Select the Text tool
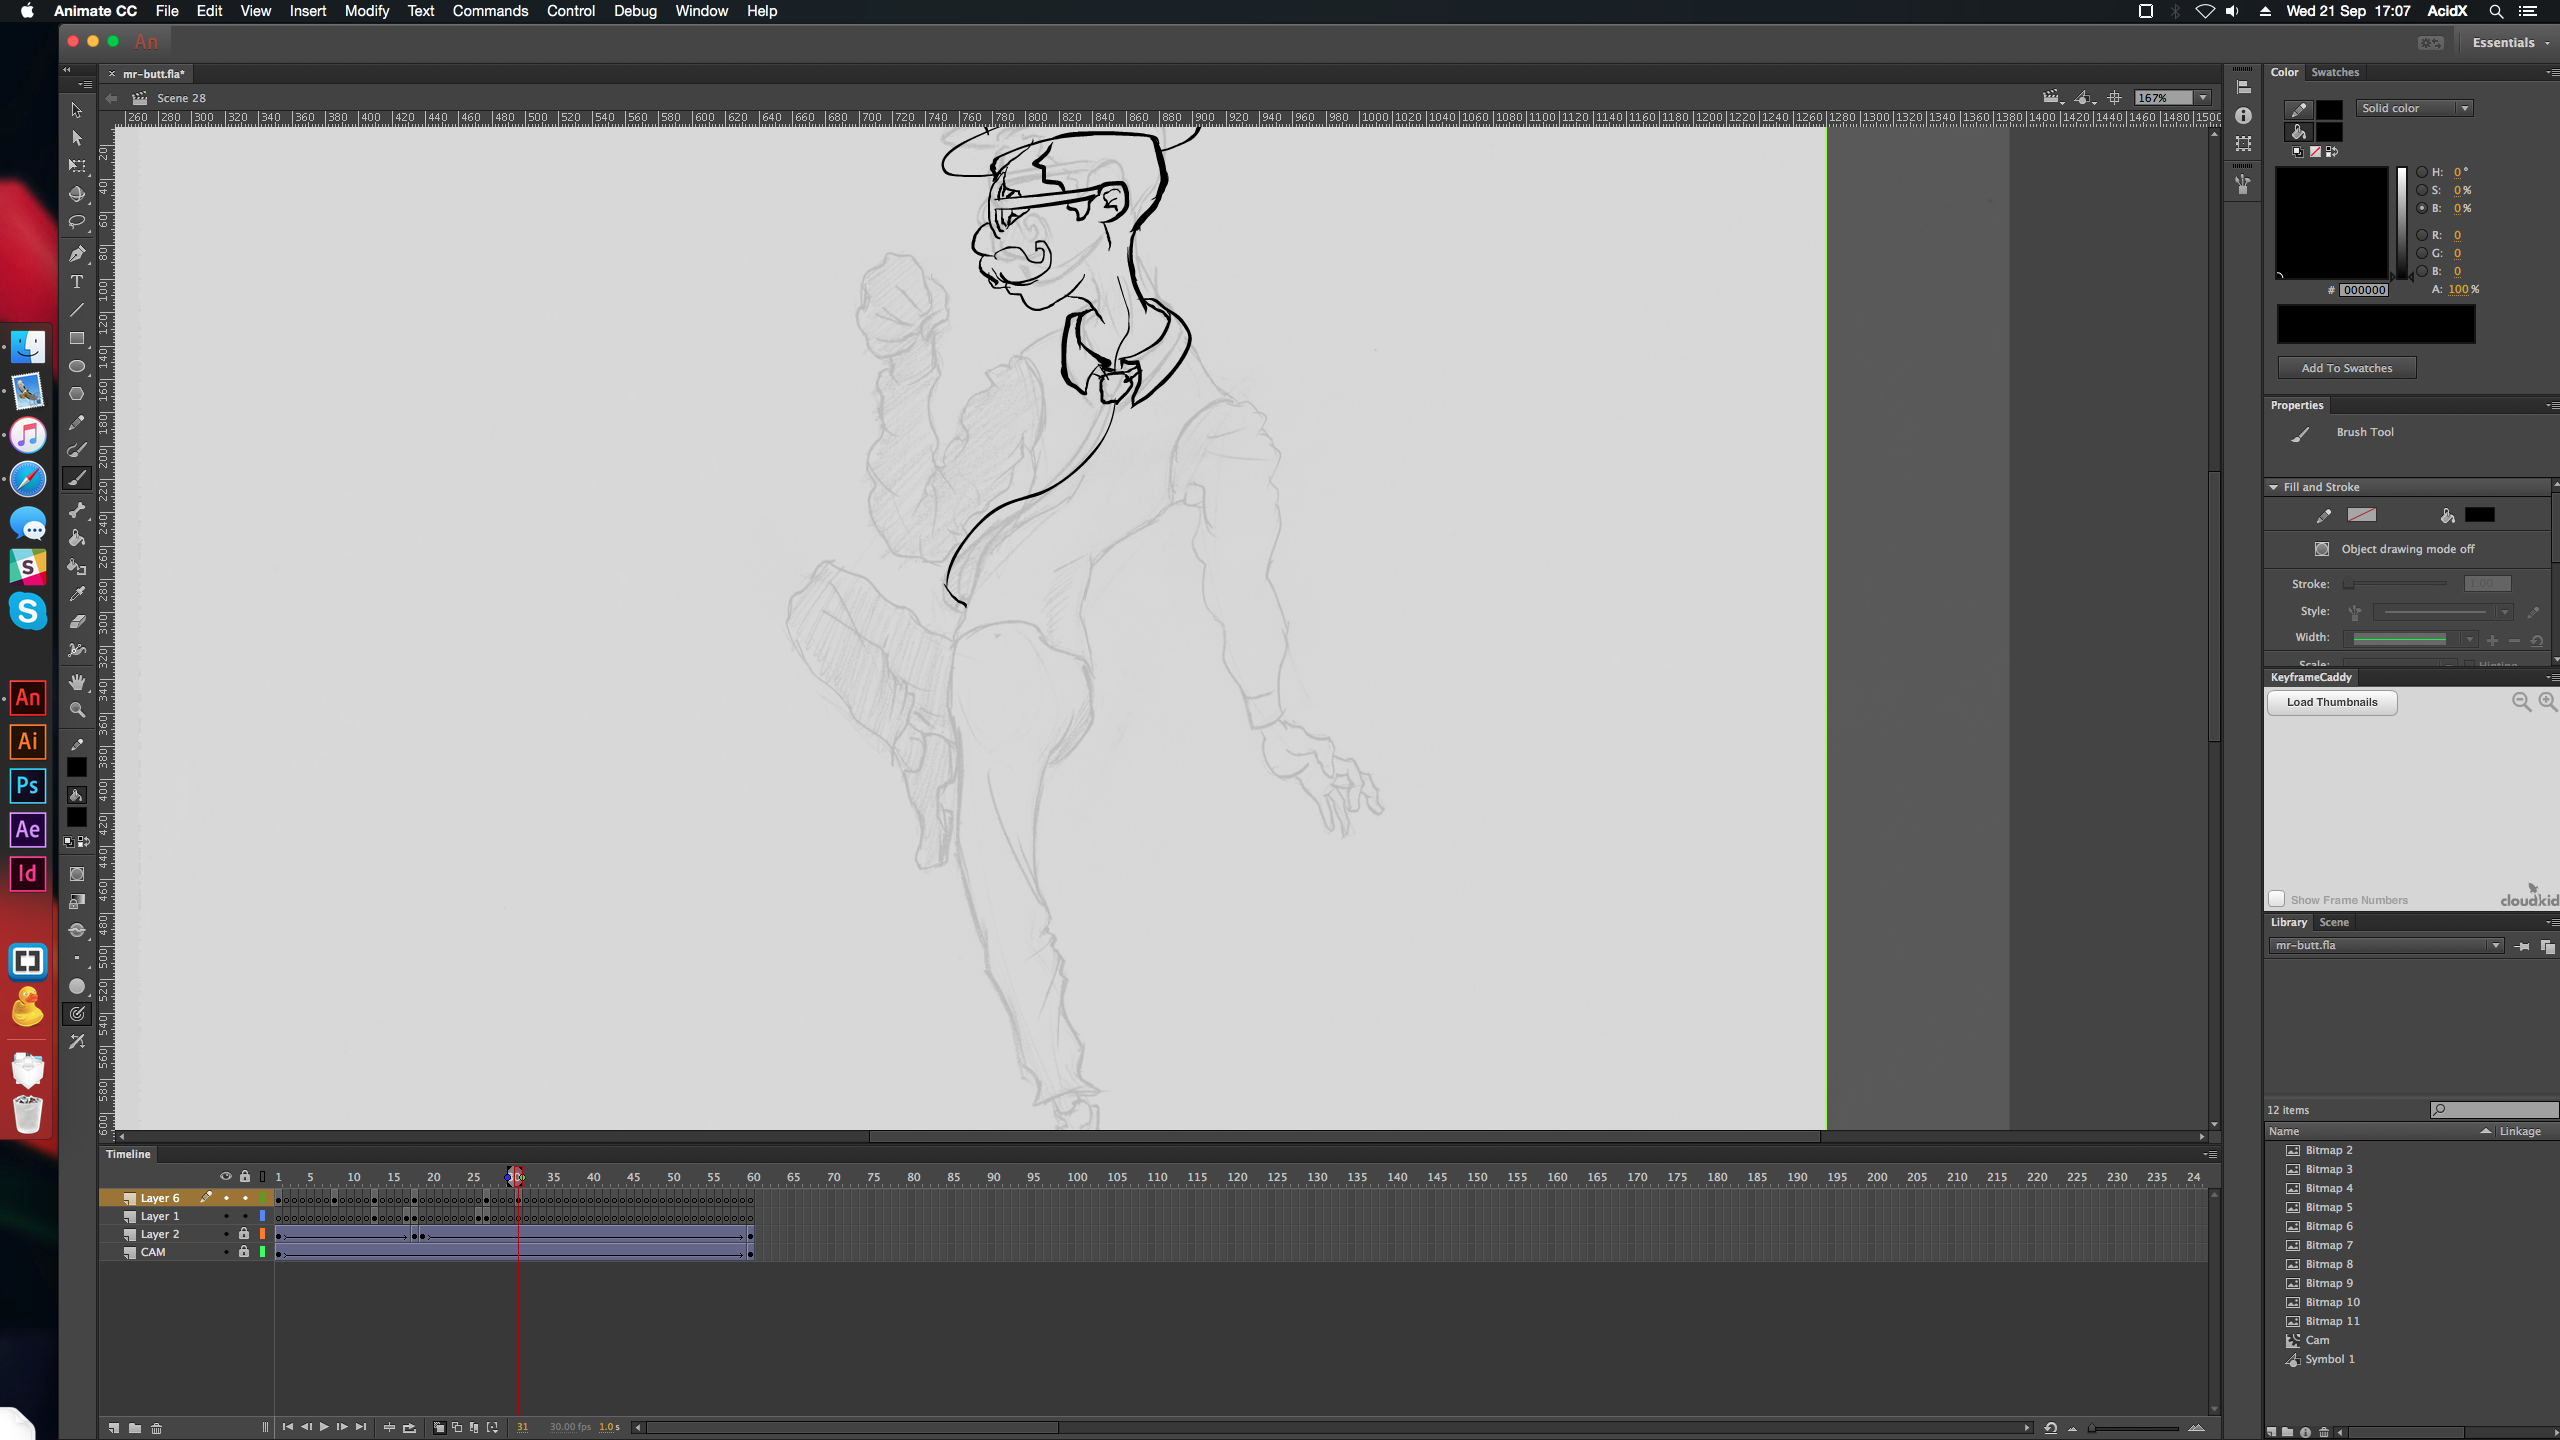The width and height of the screenshot is (2560, 1440). [x=77, y=282]
